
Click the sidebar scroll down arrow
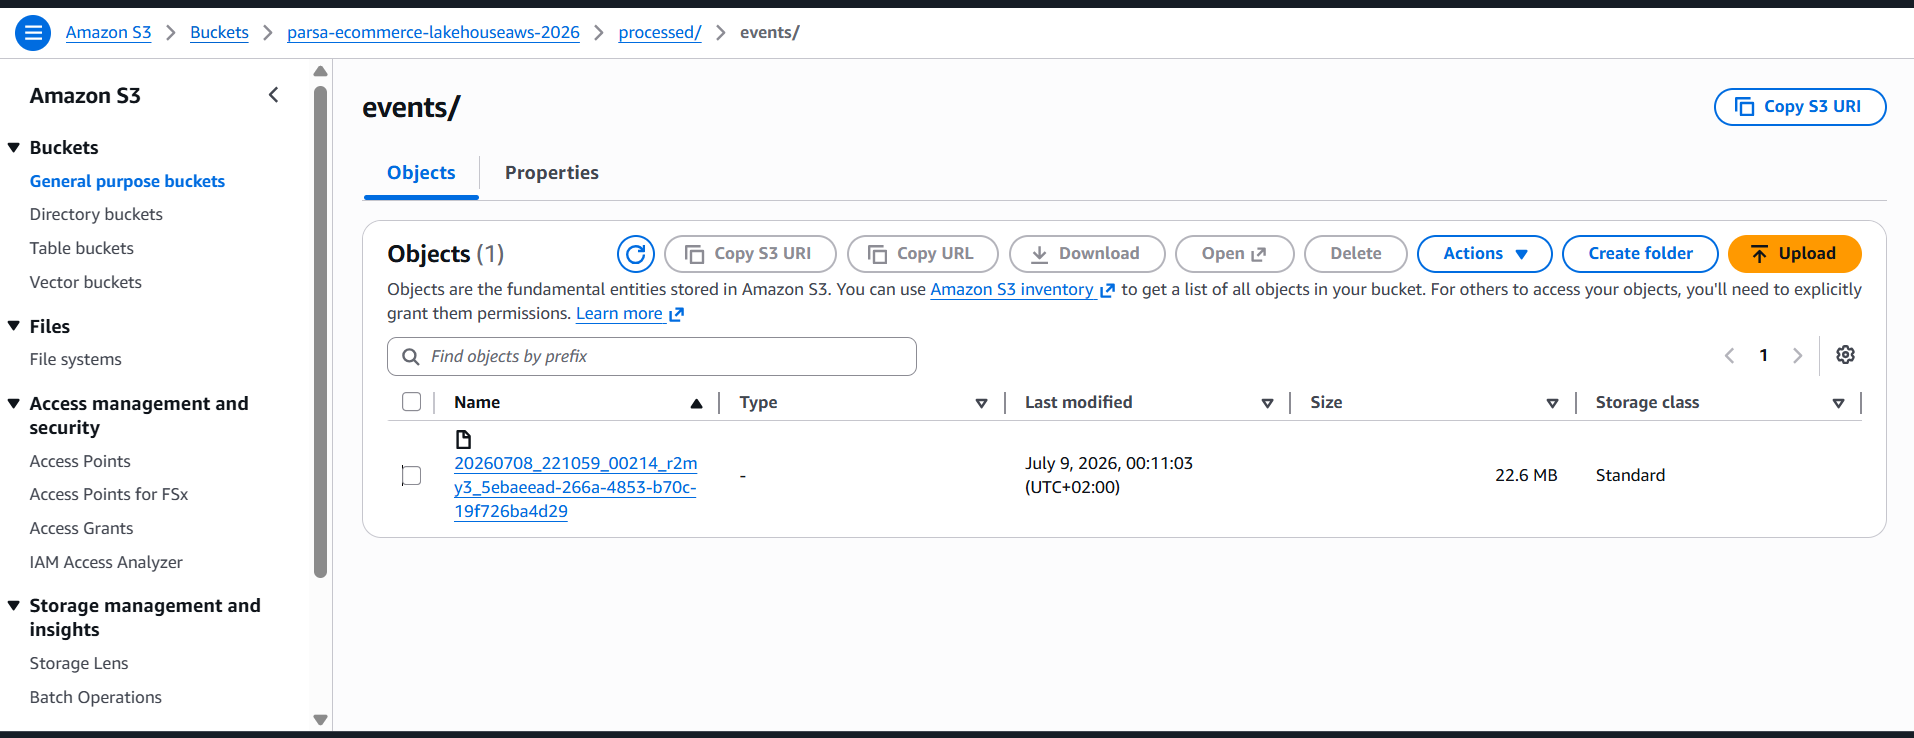pyautogui.click(x=320, y=719)
